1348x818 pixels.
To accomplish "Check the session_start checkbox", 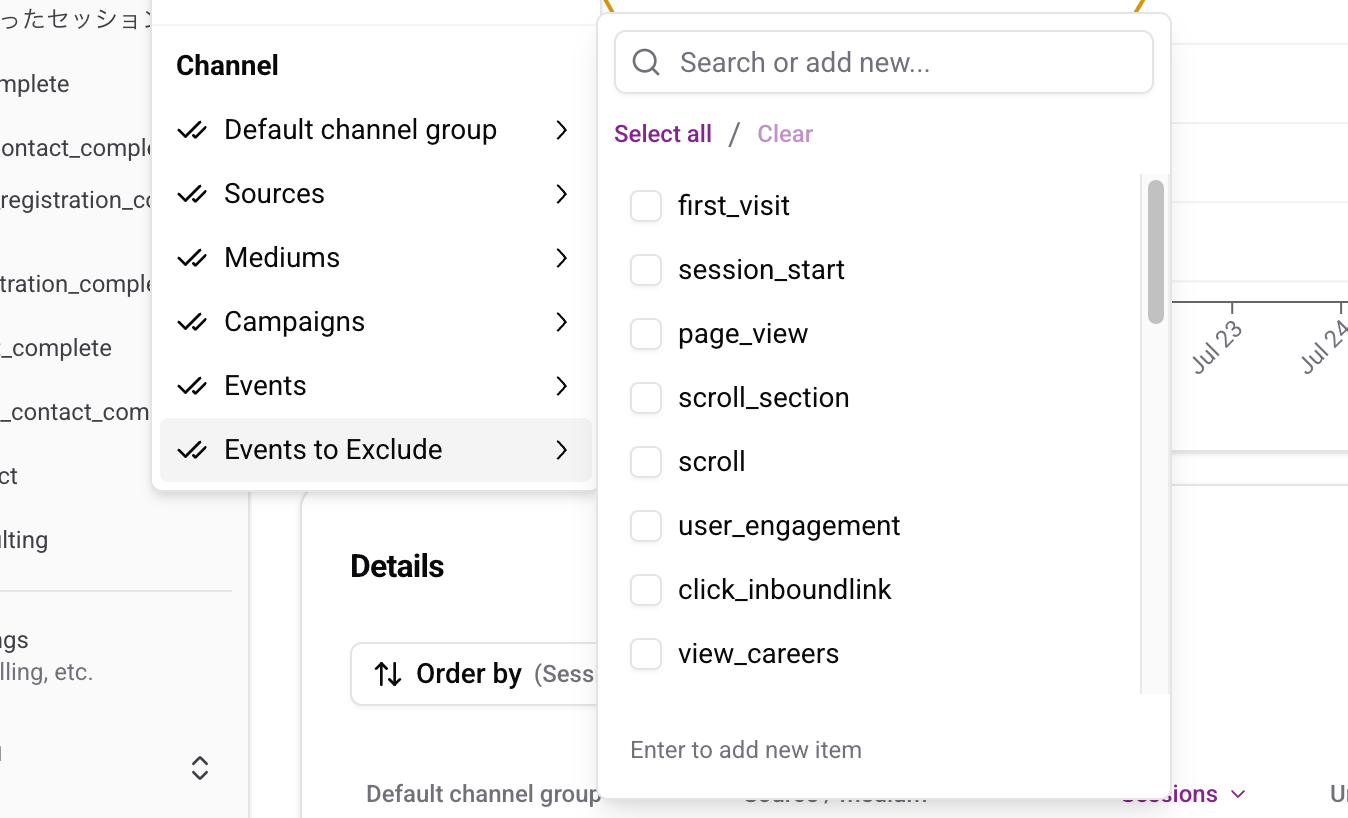I will pyautogui.click(x=646, y=270).
